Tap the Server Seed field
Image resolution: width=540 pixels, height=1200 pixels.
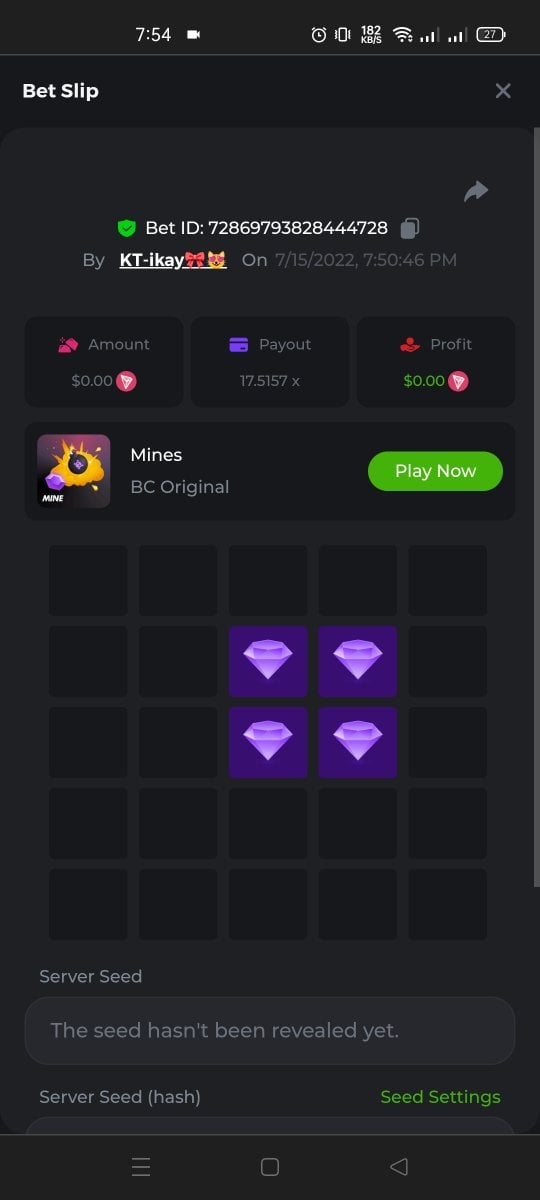(x=270, y=1030)
